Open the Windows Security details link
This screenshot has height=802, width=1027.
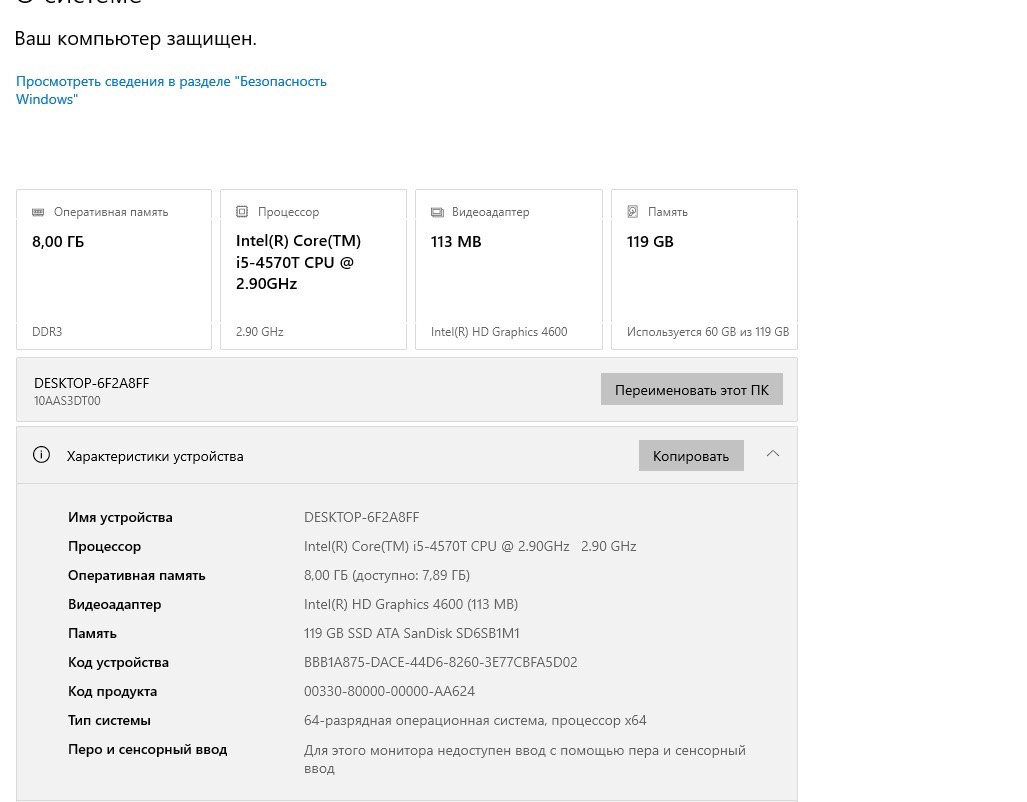pyautogui.click(x=171, y=90)
